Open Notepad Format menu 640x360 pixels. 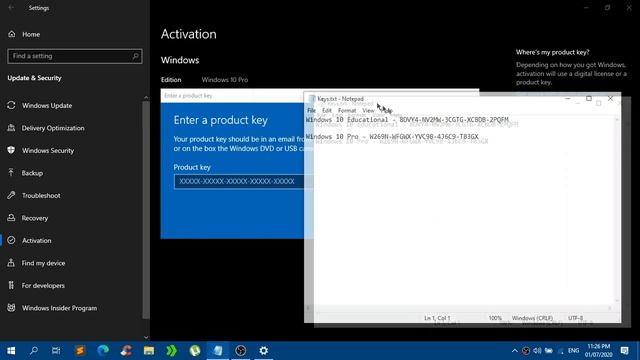[347, 110]
